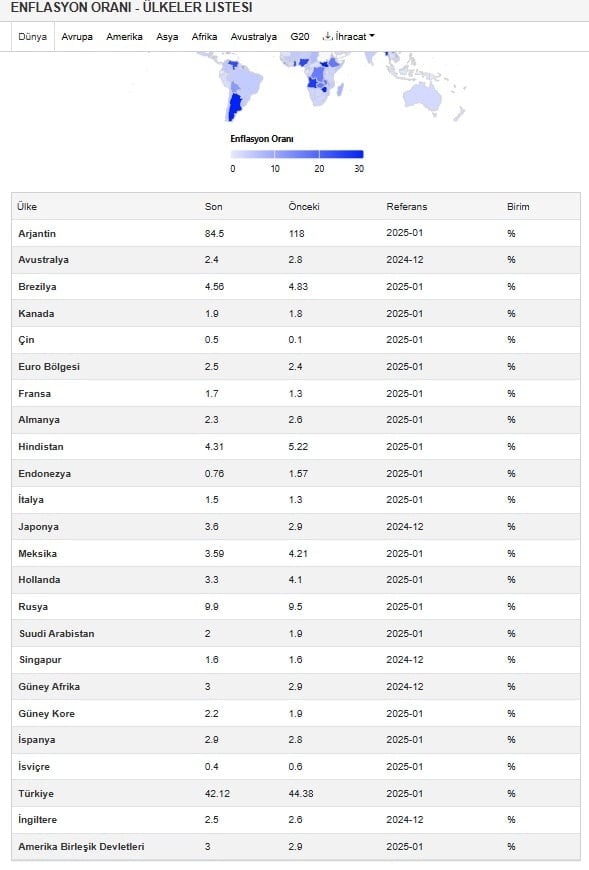Click the Ülke column header
The height and width of the screenshot is (870, 589).
tap(27, 206)
